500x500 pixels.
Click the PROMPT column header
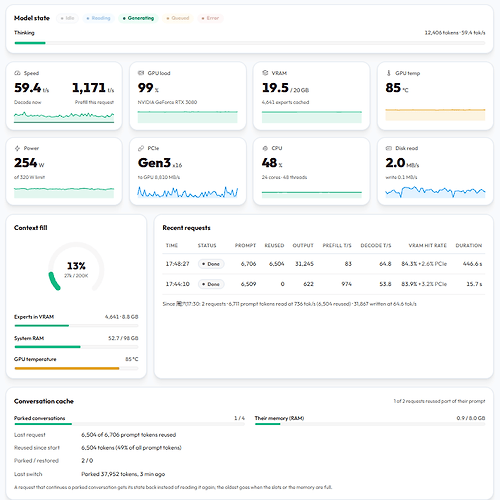click(245, 246)
